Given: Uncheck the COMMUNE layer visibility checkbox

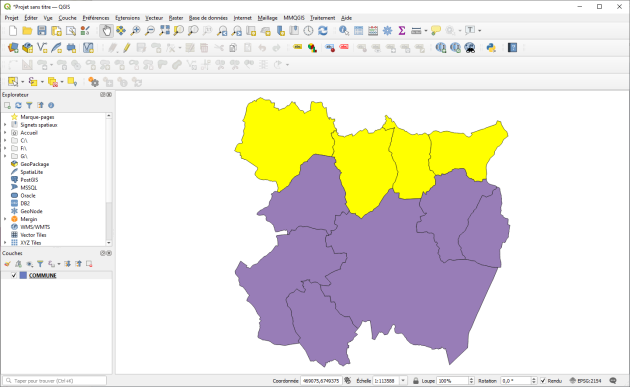Looking at the screenshot, I should tap(14, 276).
